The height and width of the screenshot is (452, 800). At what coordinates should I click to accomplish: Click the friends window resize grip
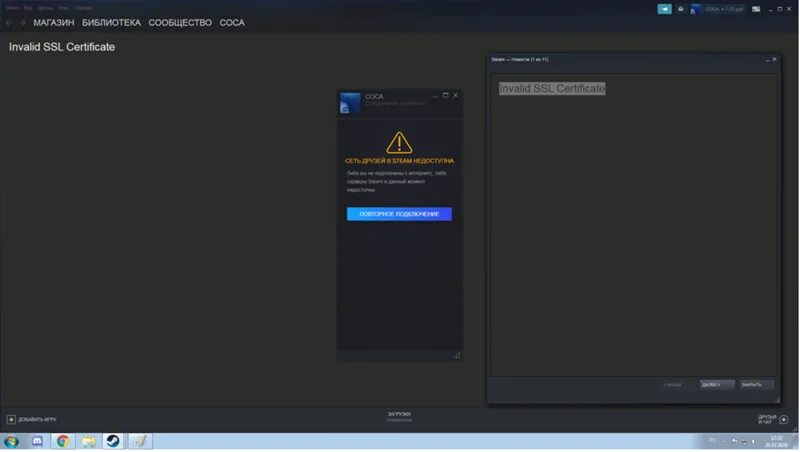457,355
